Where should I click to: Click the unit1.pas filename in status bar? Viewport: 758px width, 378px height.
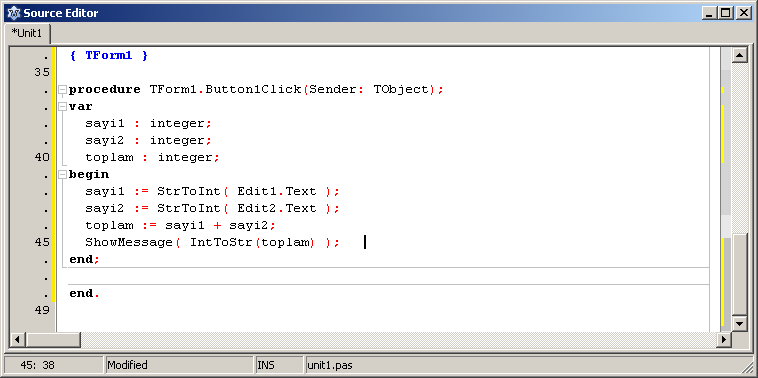coord(330,365)
